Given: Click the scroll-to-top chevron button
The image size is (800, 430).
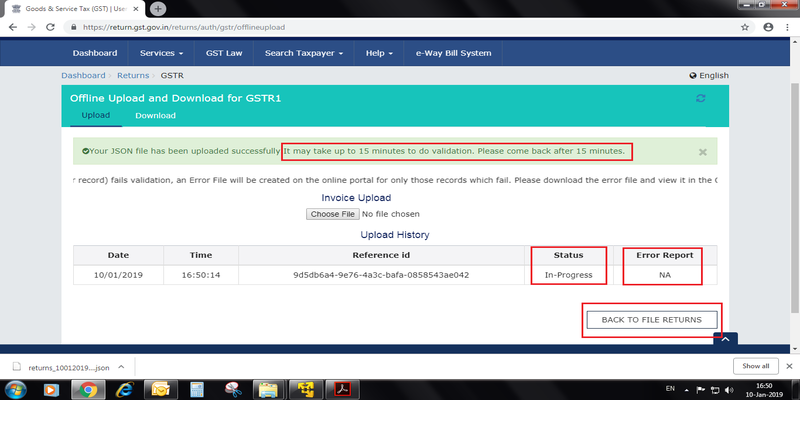Looking at the screenshot, I should click(726, 339).
